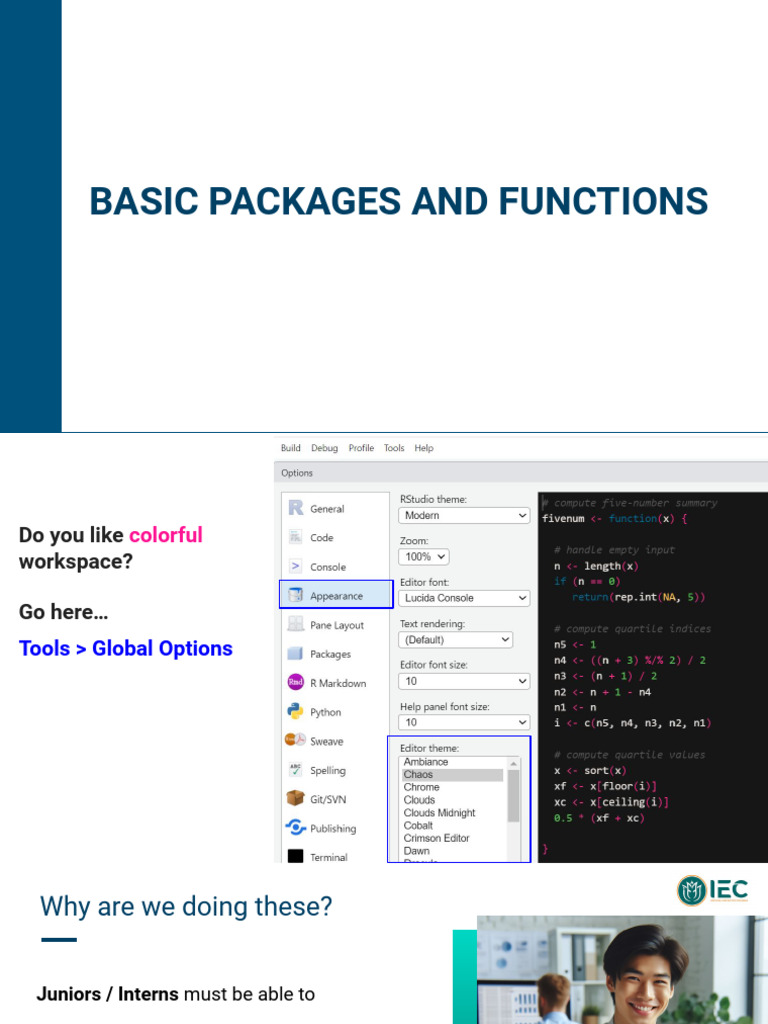Viewport: 768px width, 1024px height.
Task: Click the Code label in options sidebar
Action: pyautogui.click(x=322, y=537)
